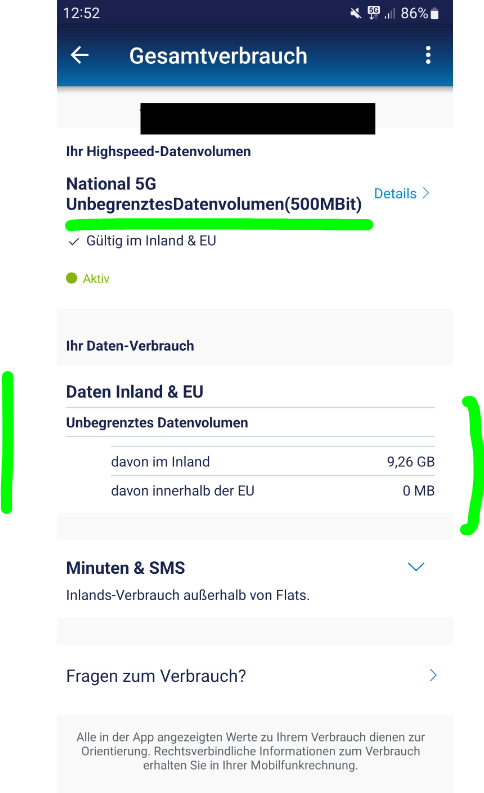Tap checkmark beside Gültig im Inland & EU
Screen dimensions: 484x793
pyautogui.click(x=74, y=242)
